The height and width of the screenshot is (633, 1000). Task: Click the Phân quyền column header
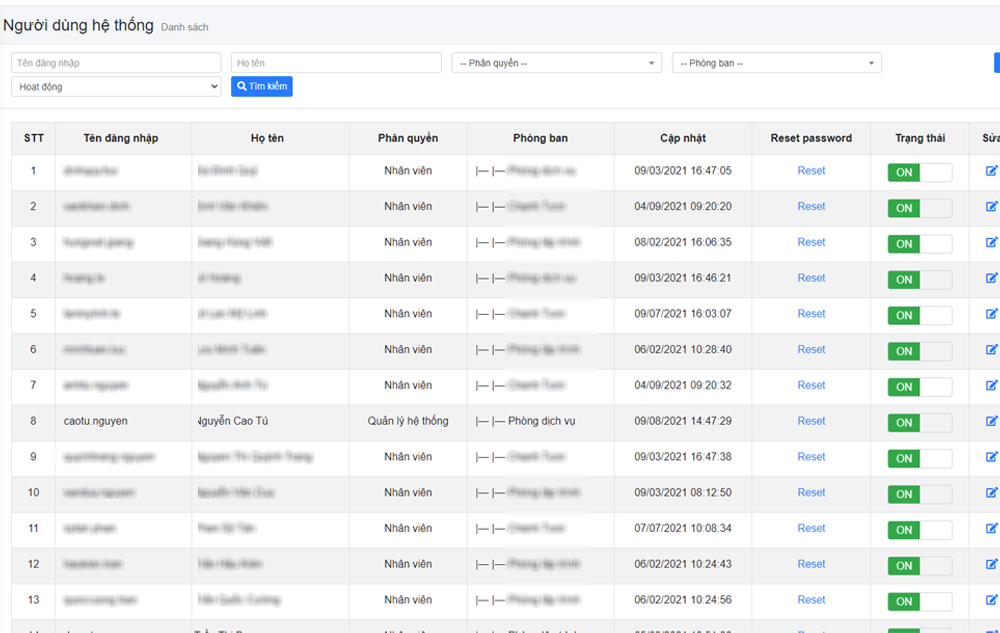pyautogui.click(x=408, y=138)
